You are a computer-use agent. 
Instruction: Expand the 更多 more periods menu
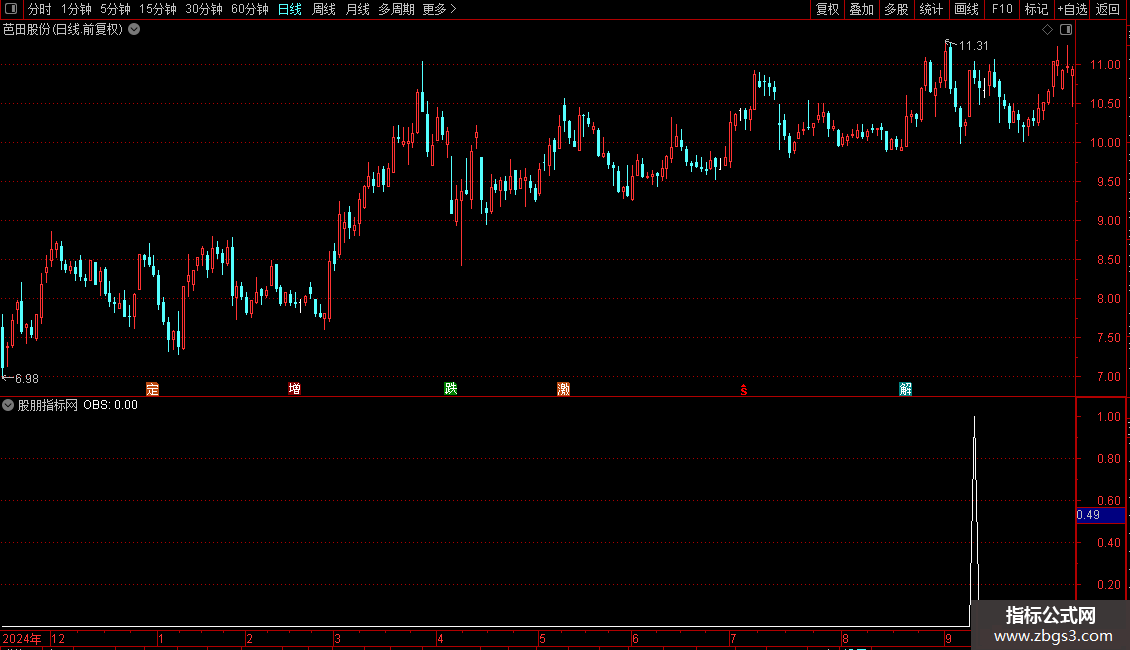click(x=440, y=9)
